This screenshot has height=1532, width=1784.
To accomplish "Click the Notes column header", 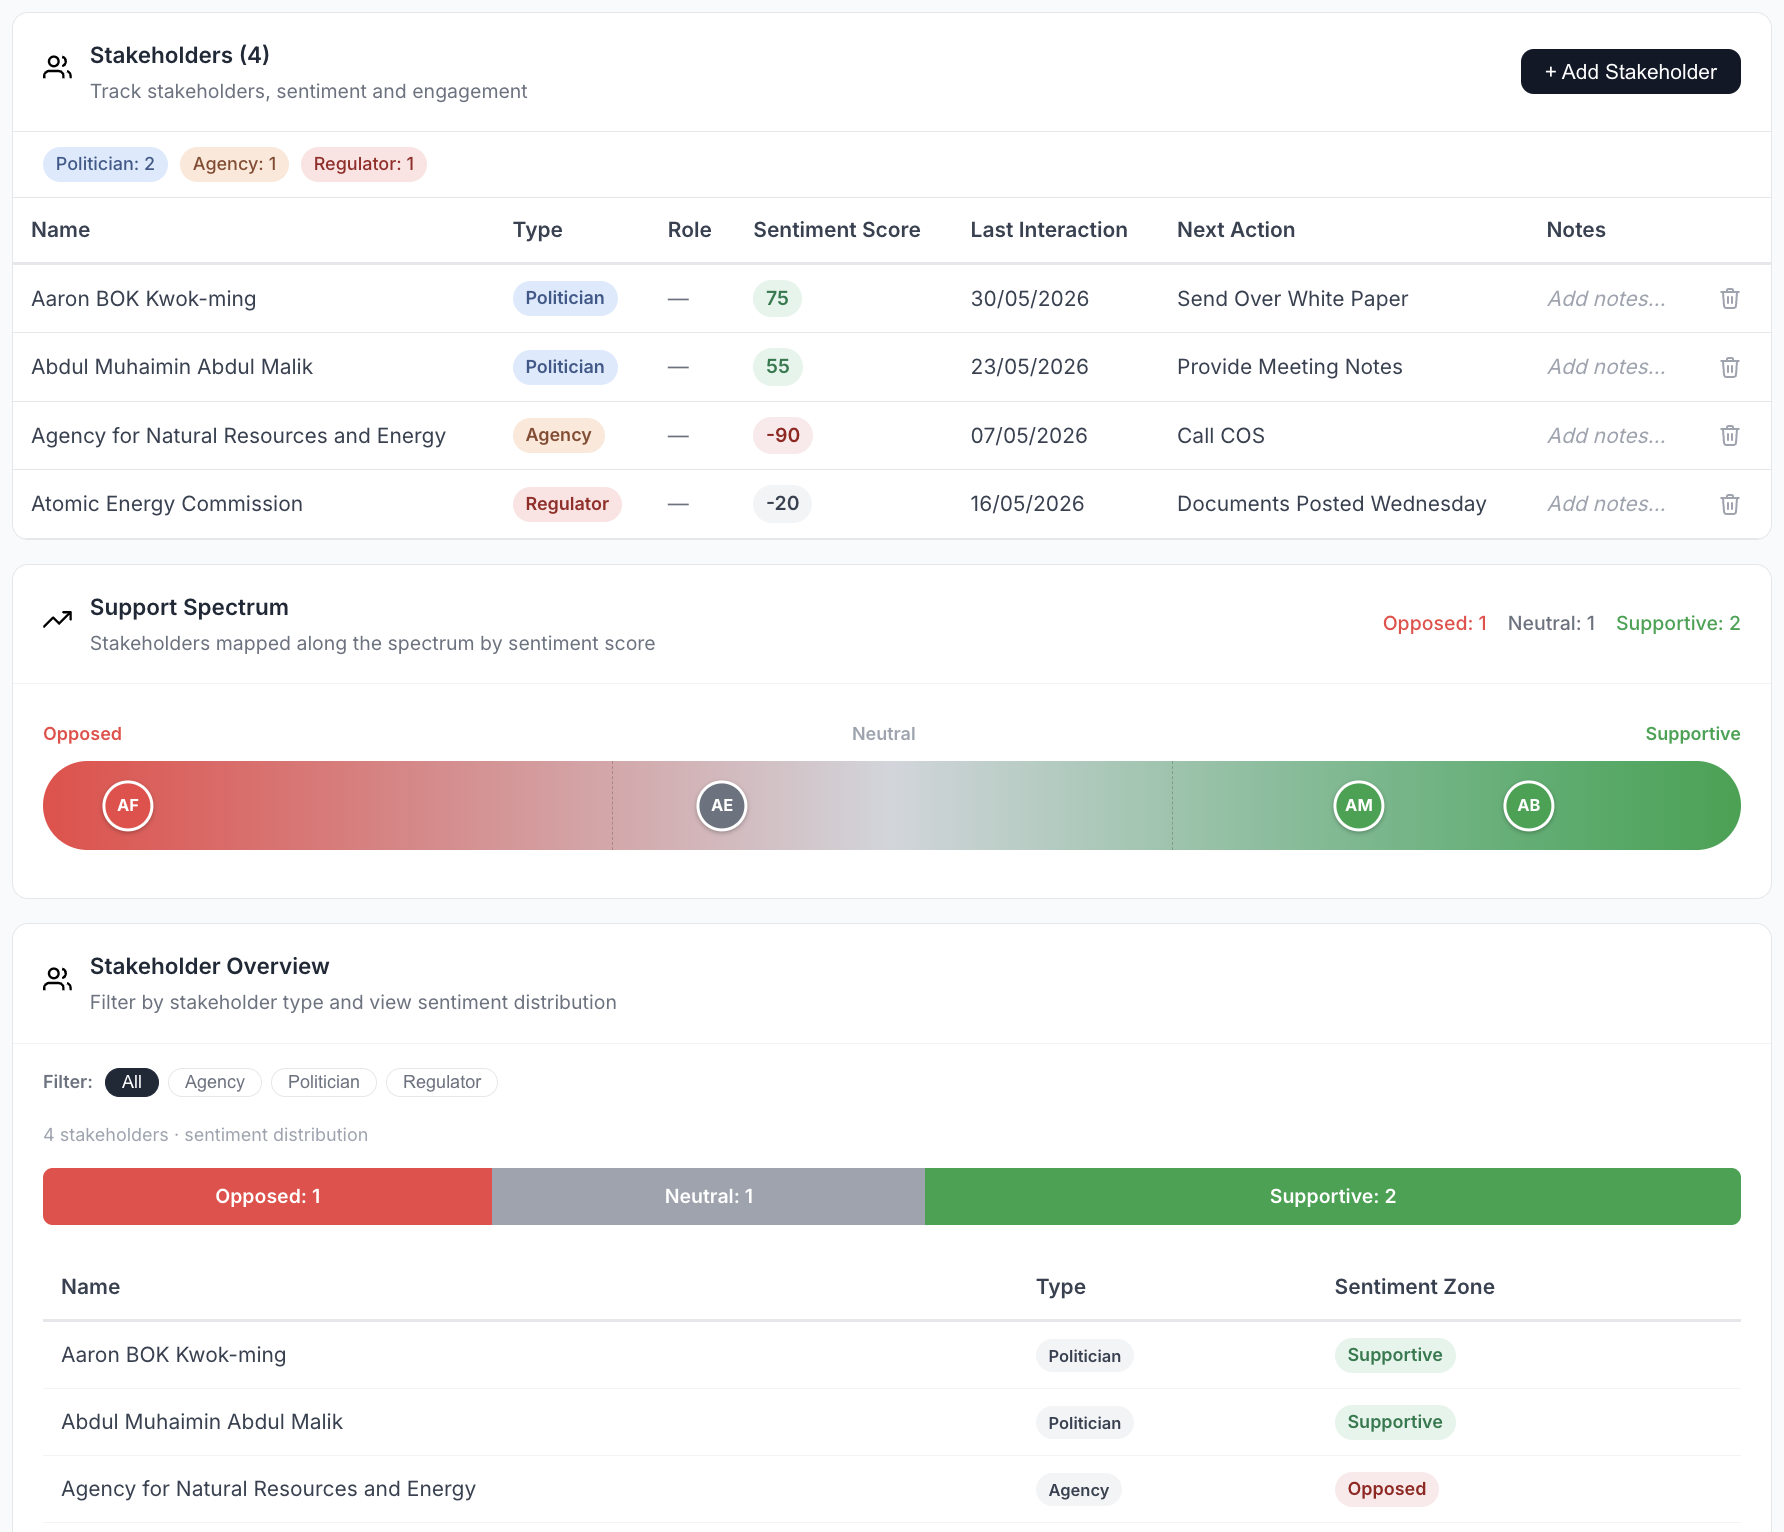I will pos(1576,230).
